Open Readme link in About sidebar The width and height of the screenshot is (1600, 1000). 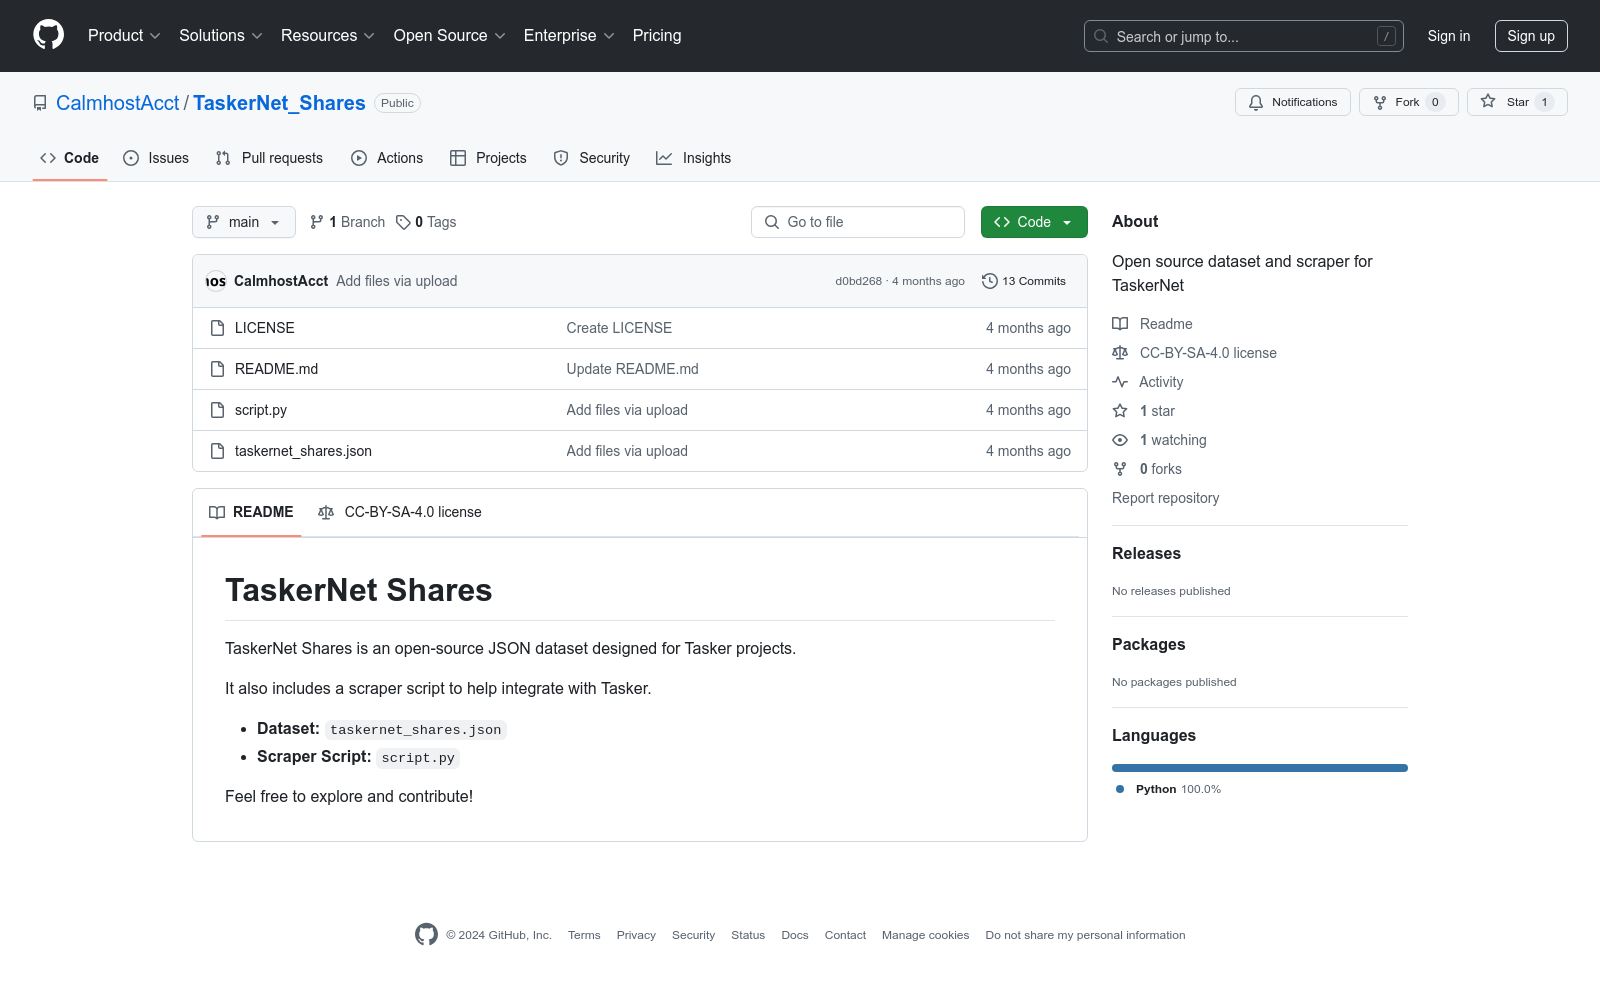(x=1152, y=324)
